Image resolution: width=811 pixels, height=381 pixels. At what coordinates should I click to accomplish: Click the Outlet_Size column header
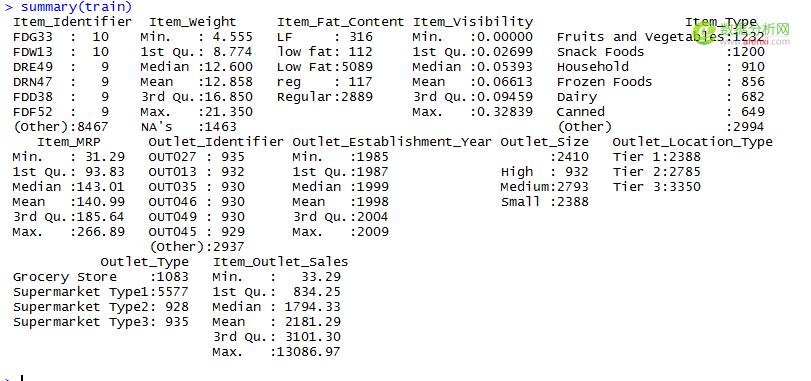(x=545, y=142)
